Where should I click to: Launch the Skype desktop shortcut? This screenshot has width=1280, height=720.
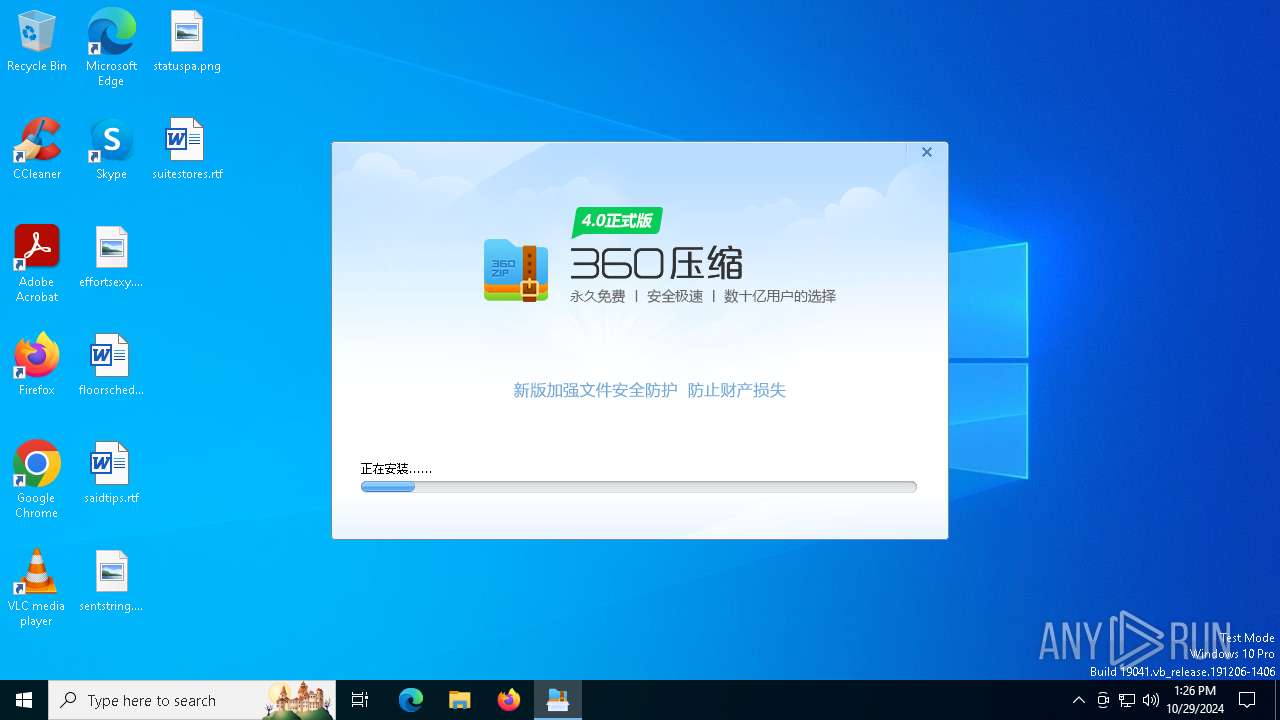click(x=111, y=149)
